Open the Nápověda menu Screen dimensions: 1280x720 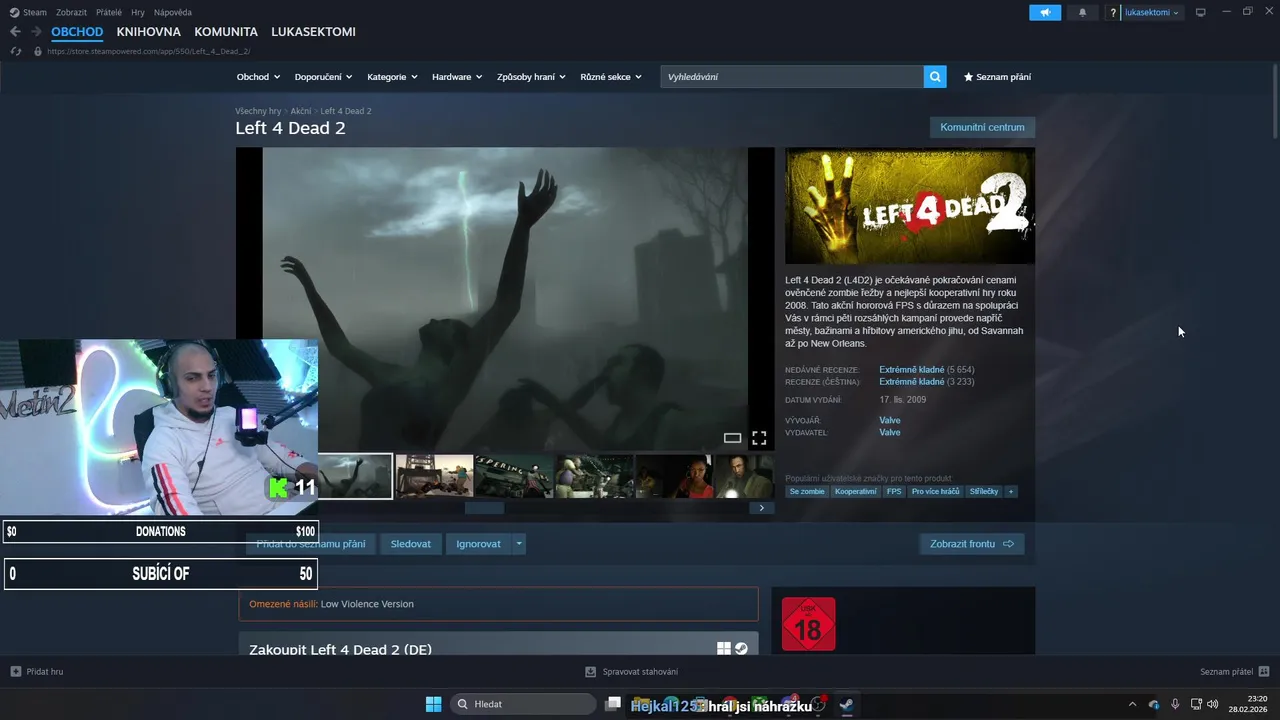click(172, 13)
